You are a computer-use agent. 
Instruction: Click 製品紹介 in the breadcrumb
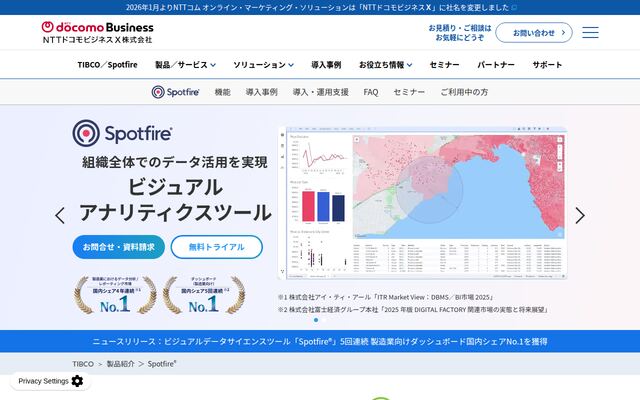pos(120,364)
